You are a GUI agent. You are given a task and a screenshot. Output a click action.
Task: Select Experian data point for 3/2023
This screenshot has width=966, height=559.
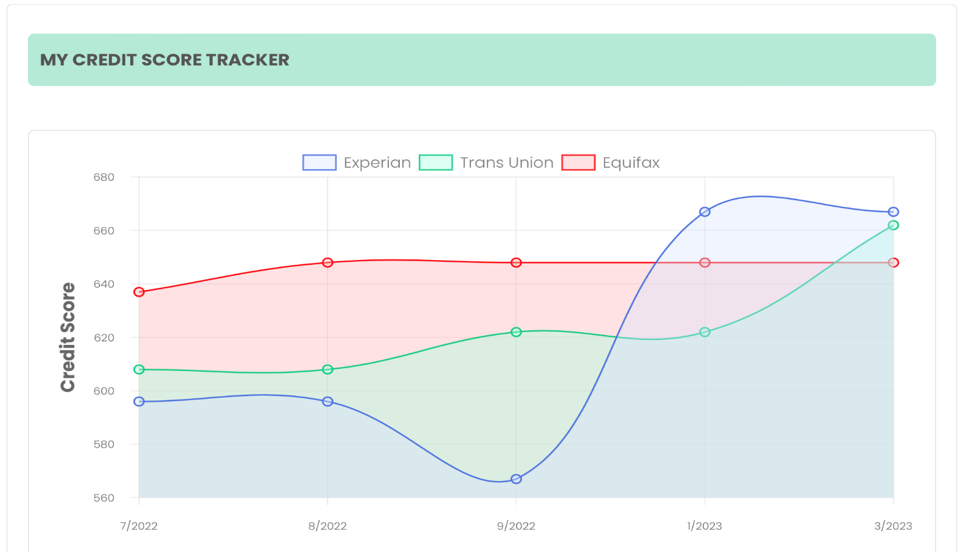tap(893, 212)
